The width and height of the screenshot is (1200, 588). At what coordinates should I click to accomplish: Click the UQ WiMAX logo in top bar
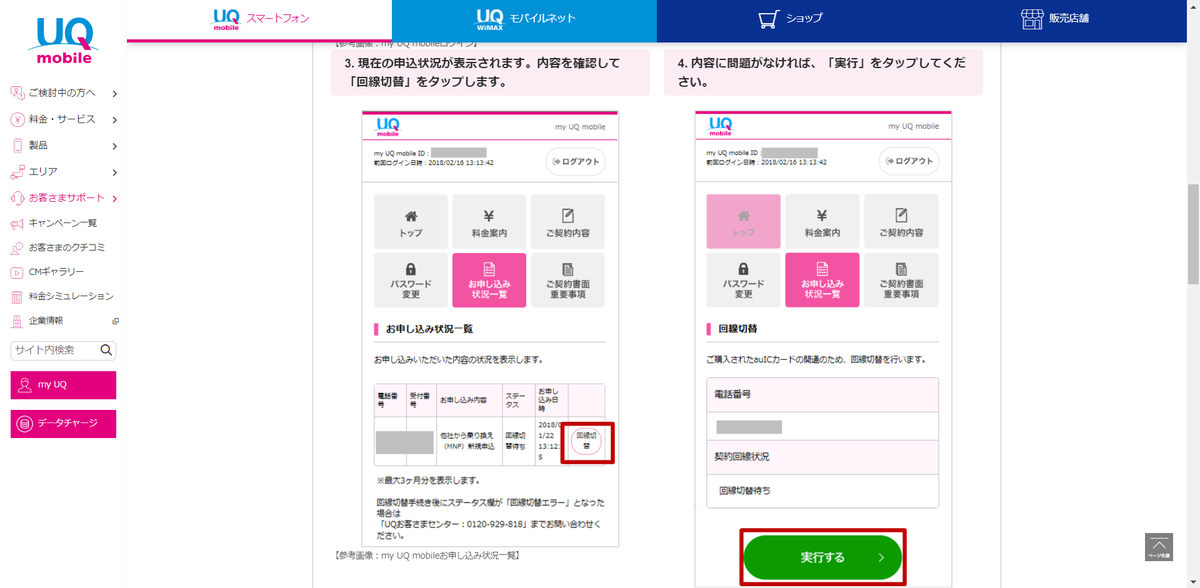coord(490,18)
